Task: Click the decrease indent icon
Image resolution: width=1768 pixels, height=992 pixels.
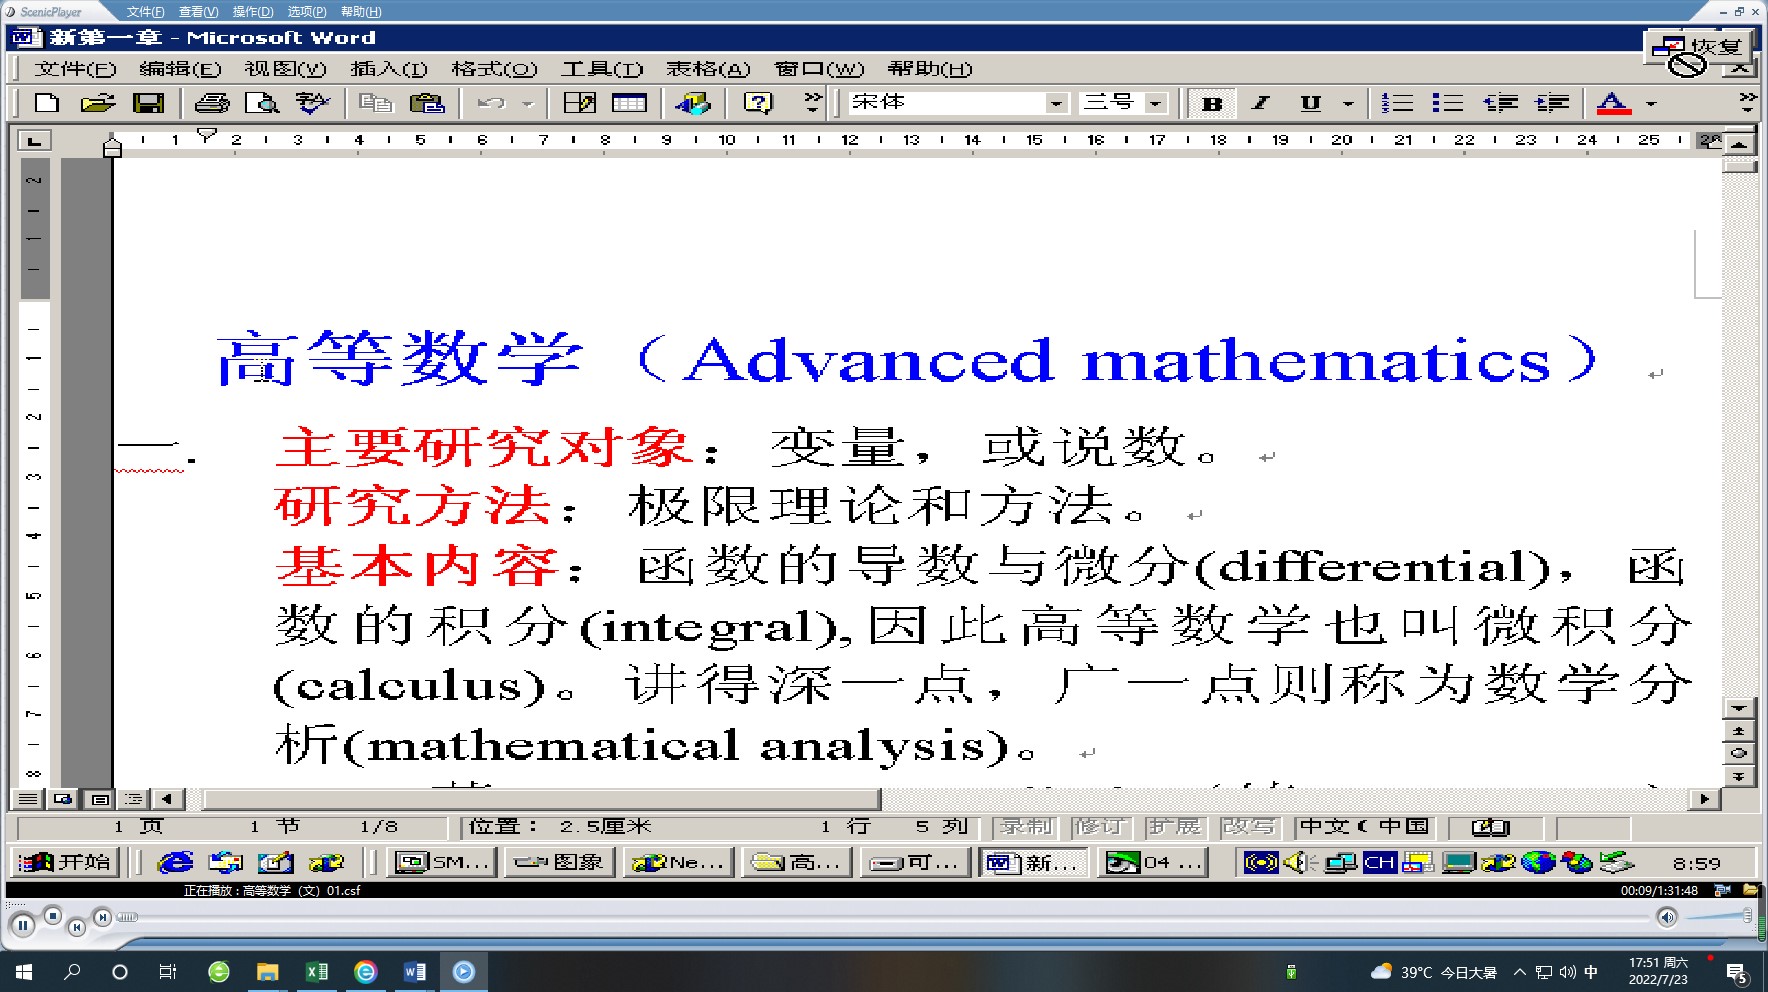Action: click(x=1500, y=103)
